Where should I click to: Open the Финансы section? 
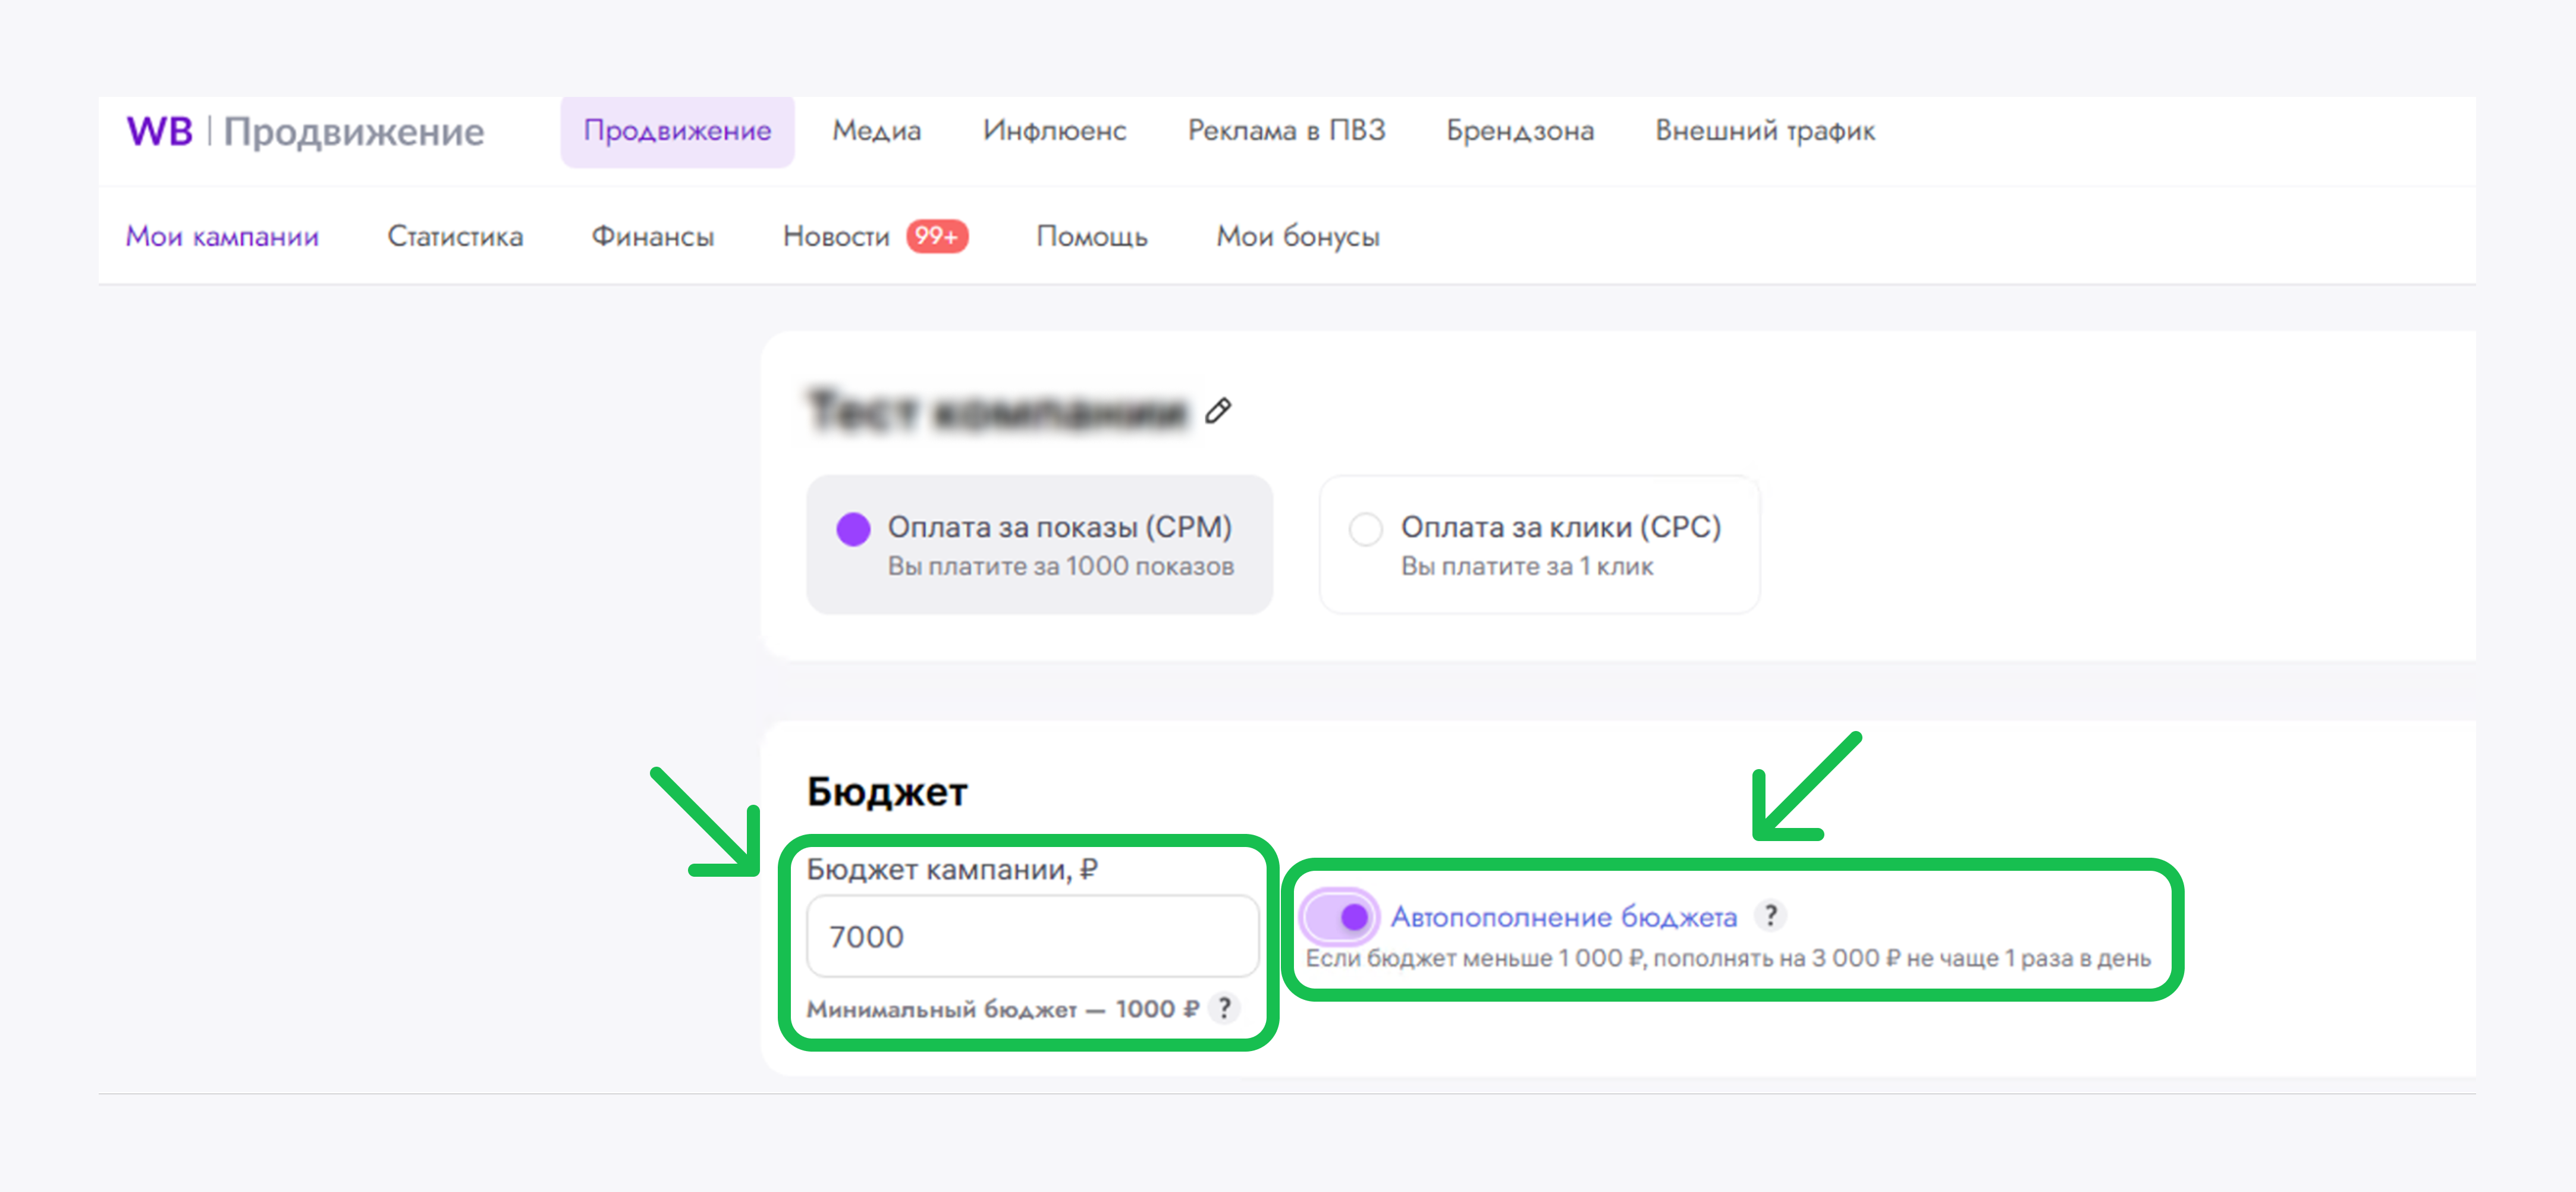pyautogui.click(x=652, y=237)
